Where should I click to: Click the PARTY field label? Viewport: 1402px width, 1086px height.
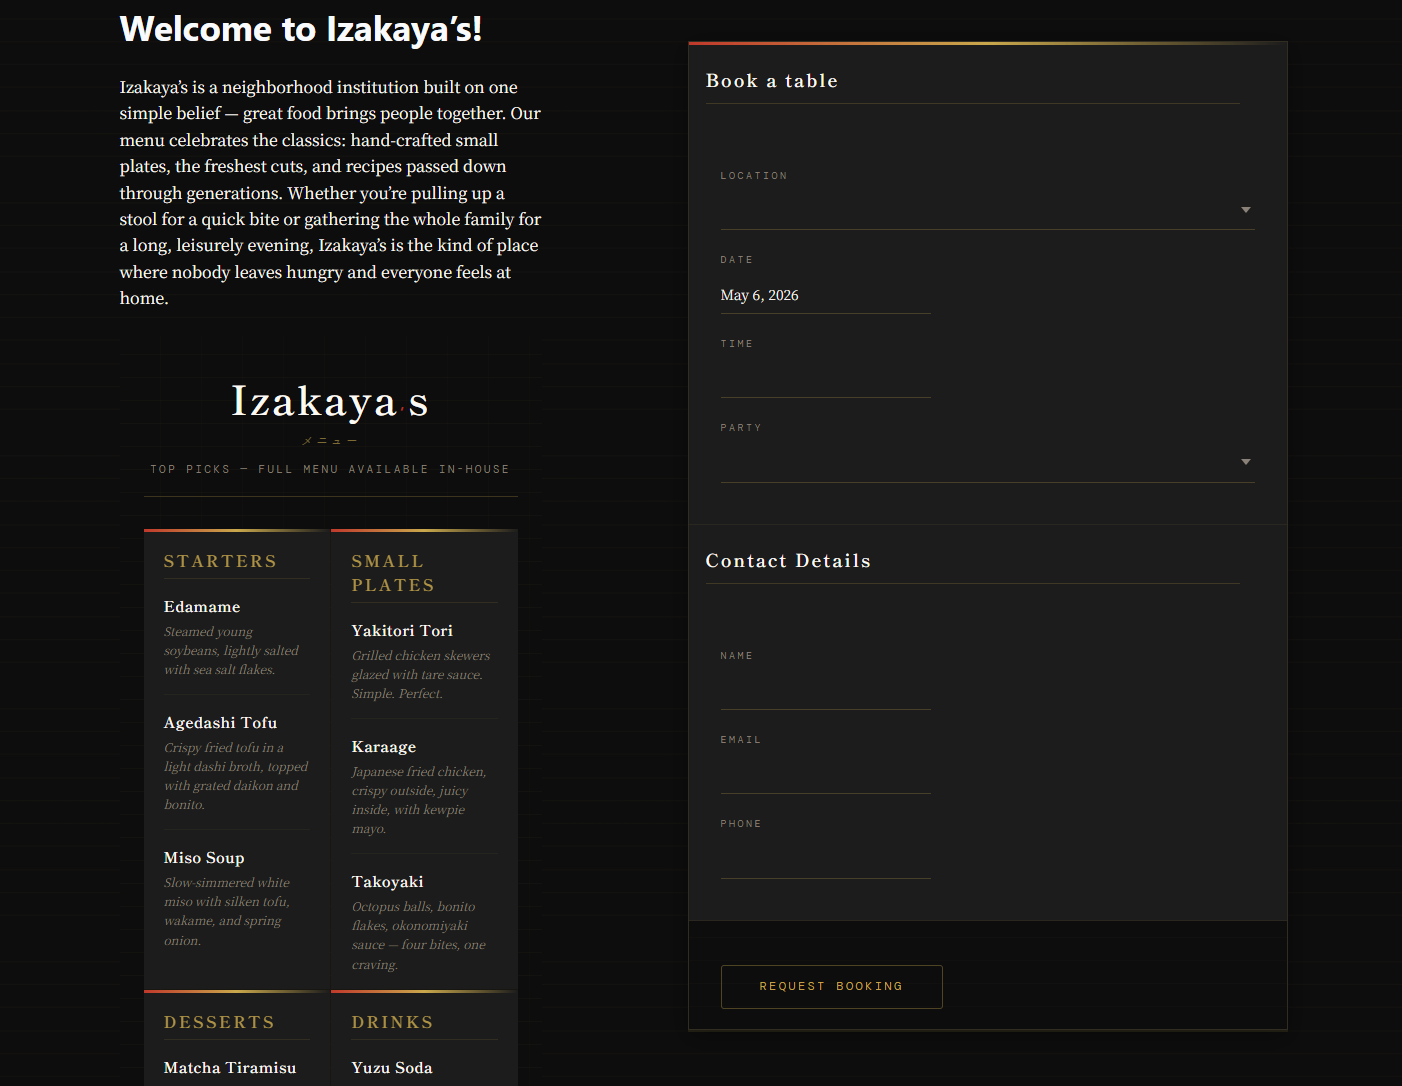tap(741, 428)
